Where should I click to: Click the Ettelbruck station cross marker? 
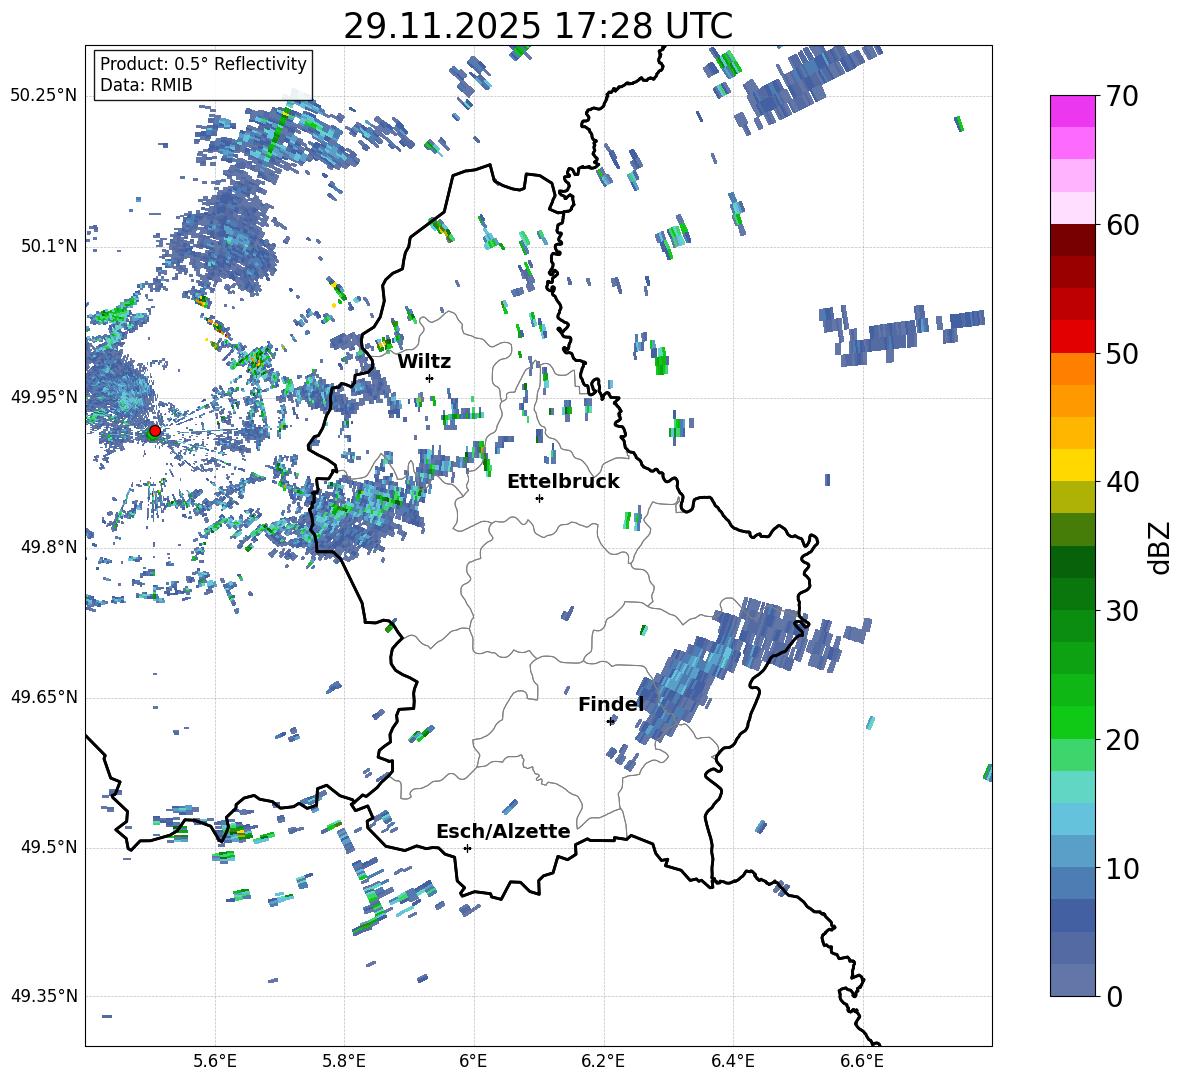(539, 498)
